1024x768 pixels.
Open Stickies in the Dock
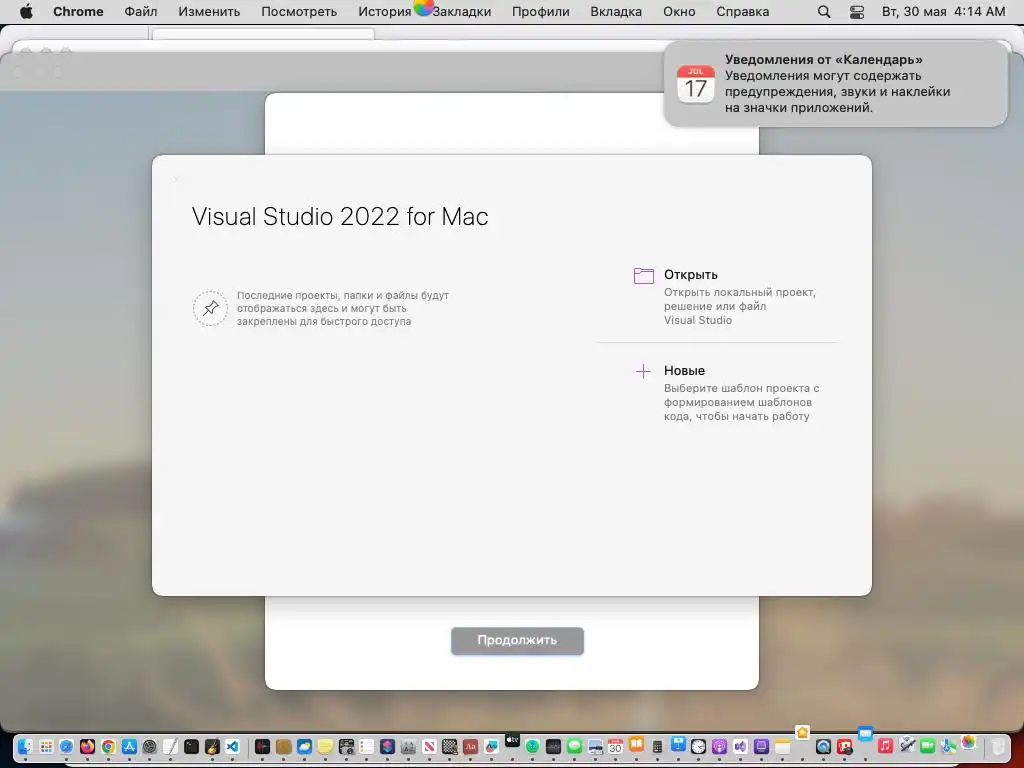tap(325, 746)
